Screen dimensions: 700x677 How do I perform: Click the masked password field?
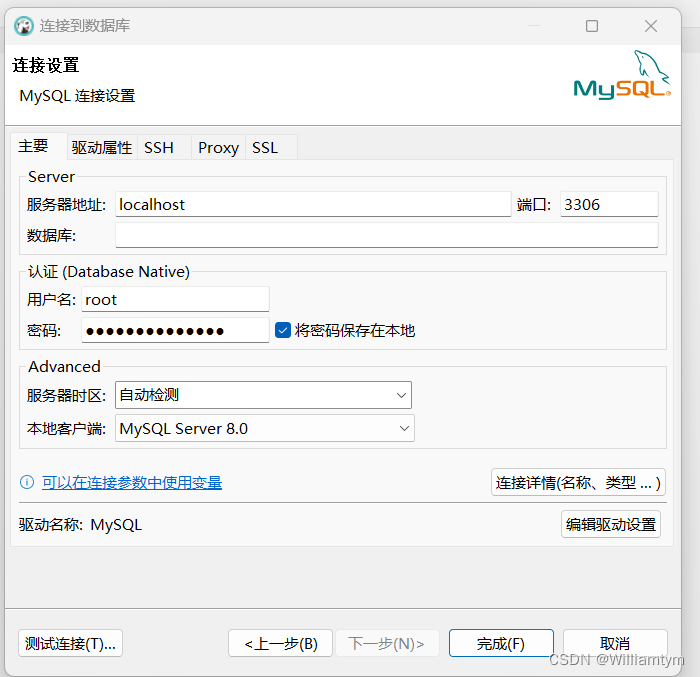pyautogui.click(x=175, y=330)
